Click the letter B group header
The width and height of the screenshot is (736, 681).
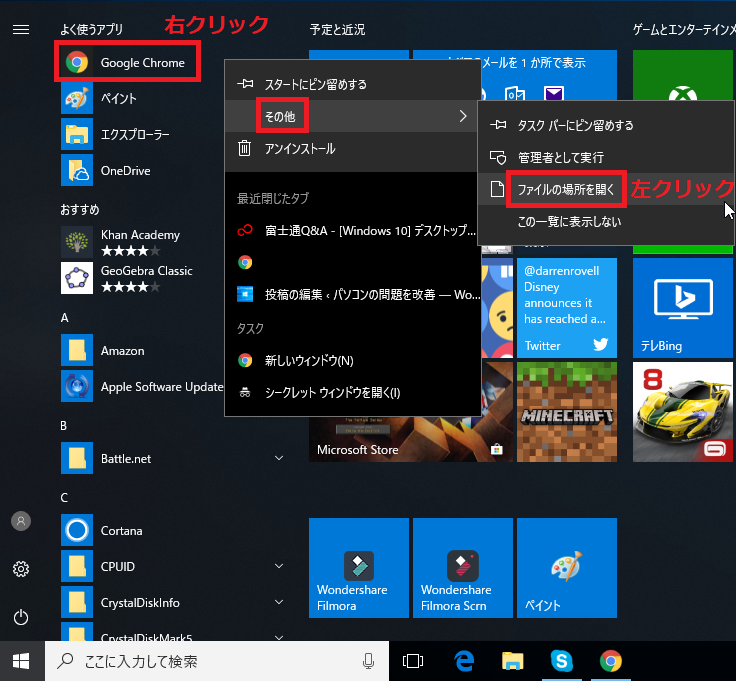[x=64, y=425]
